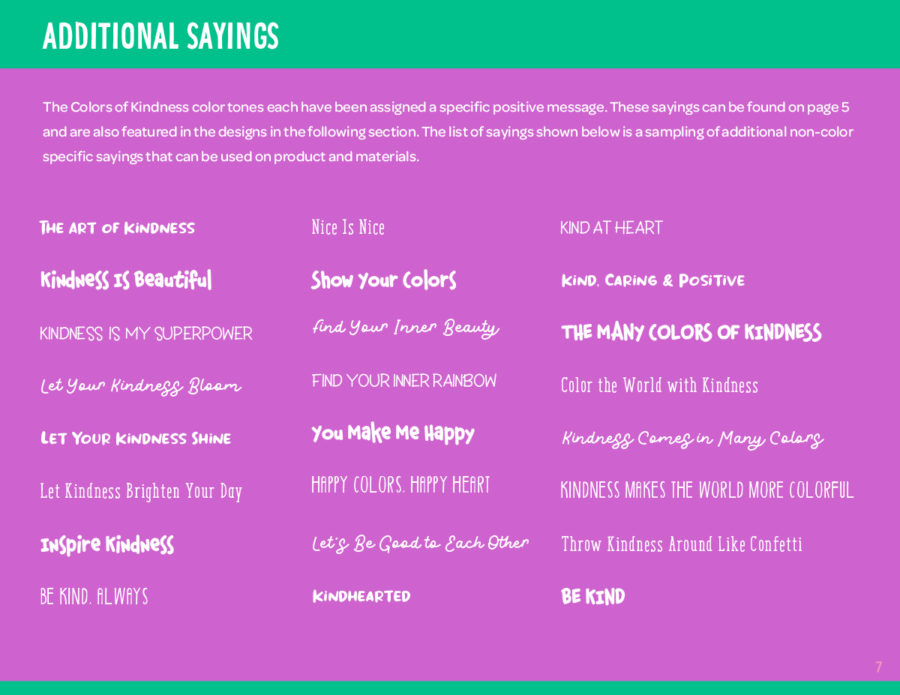Click the intro paragraph about Colors of Kindness
900x695 pixels.
(447, 132)
